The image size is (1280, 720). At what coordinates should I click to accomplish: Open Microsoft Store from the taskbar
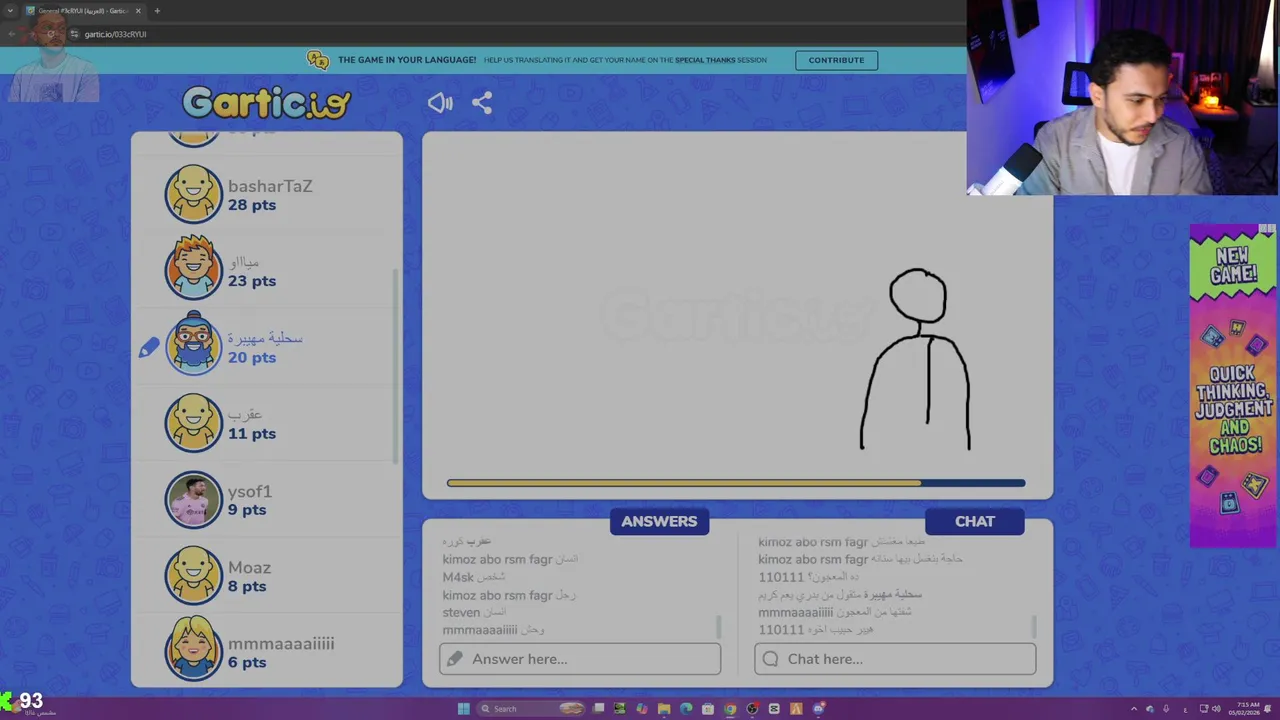[x=708, y=709]
